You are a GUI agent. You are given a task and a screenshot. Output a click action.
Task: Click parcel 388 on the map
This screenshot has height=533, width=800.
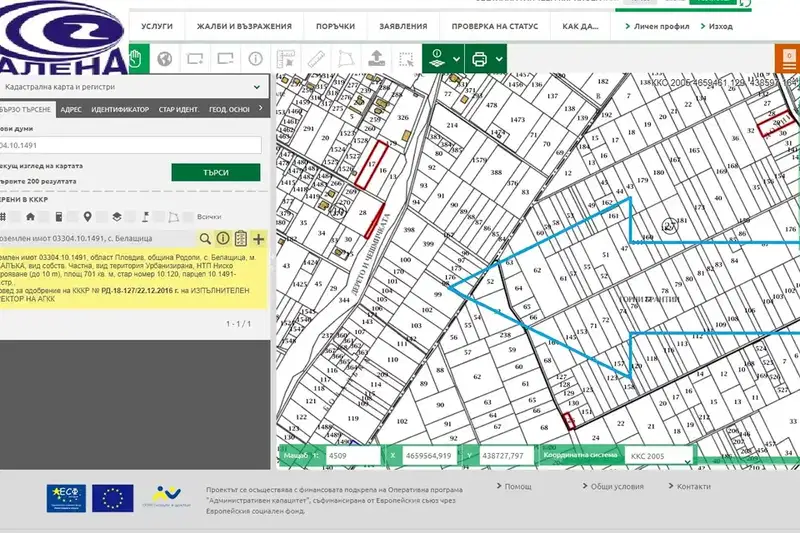(x=496, y=172)
